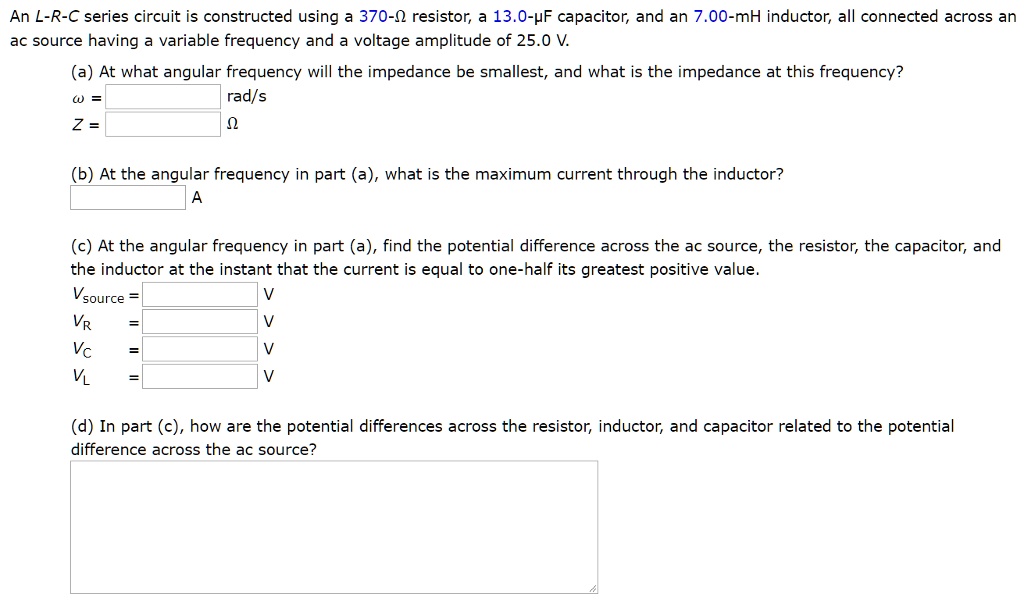1024x605 pixels.
Task: Click the VC capacitor voltage input
Action: pyautogui.click(x=200, y=349)
